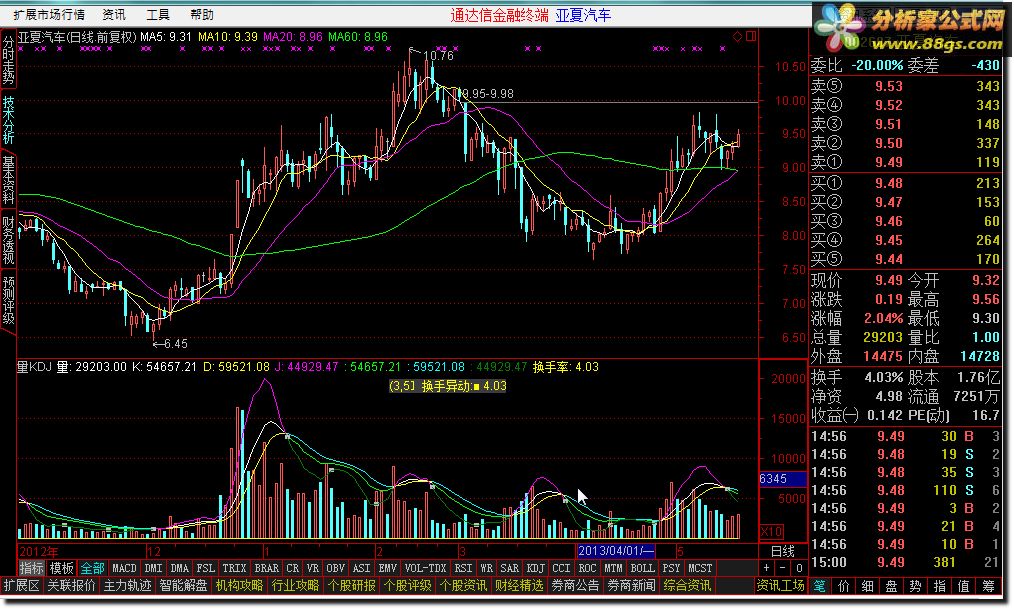
Task: Open the 关联报价 bottom tab
Action: pyautogui.click(x=72, y=586)
